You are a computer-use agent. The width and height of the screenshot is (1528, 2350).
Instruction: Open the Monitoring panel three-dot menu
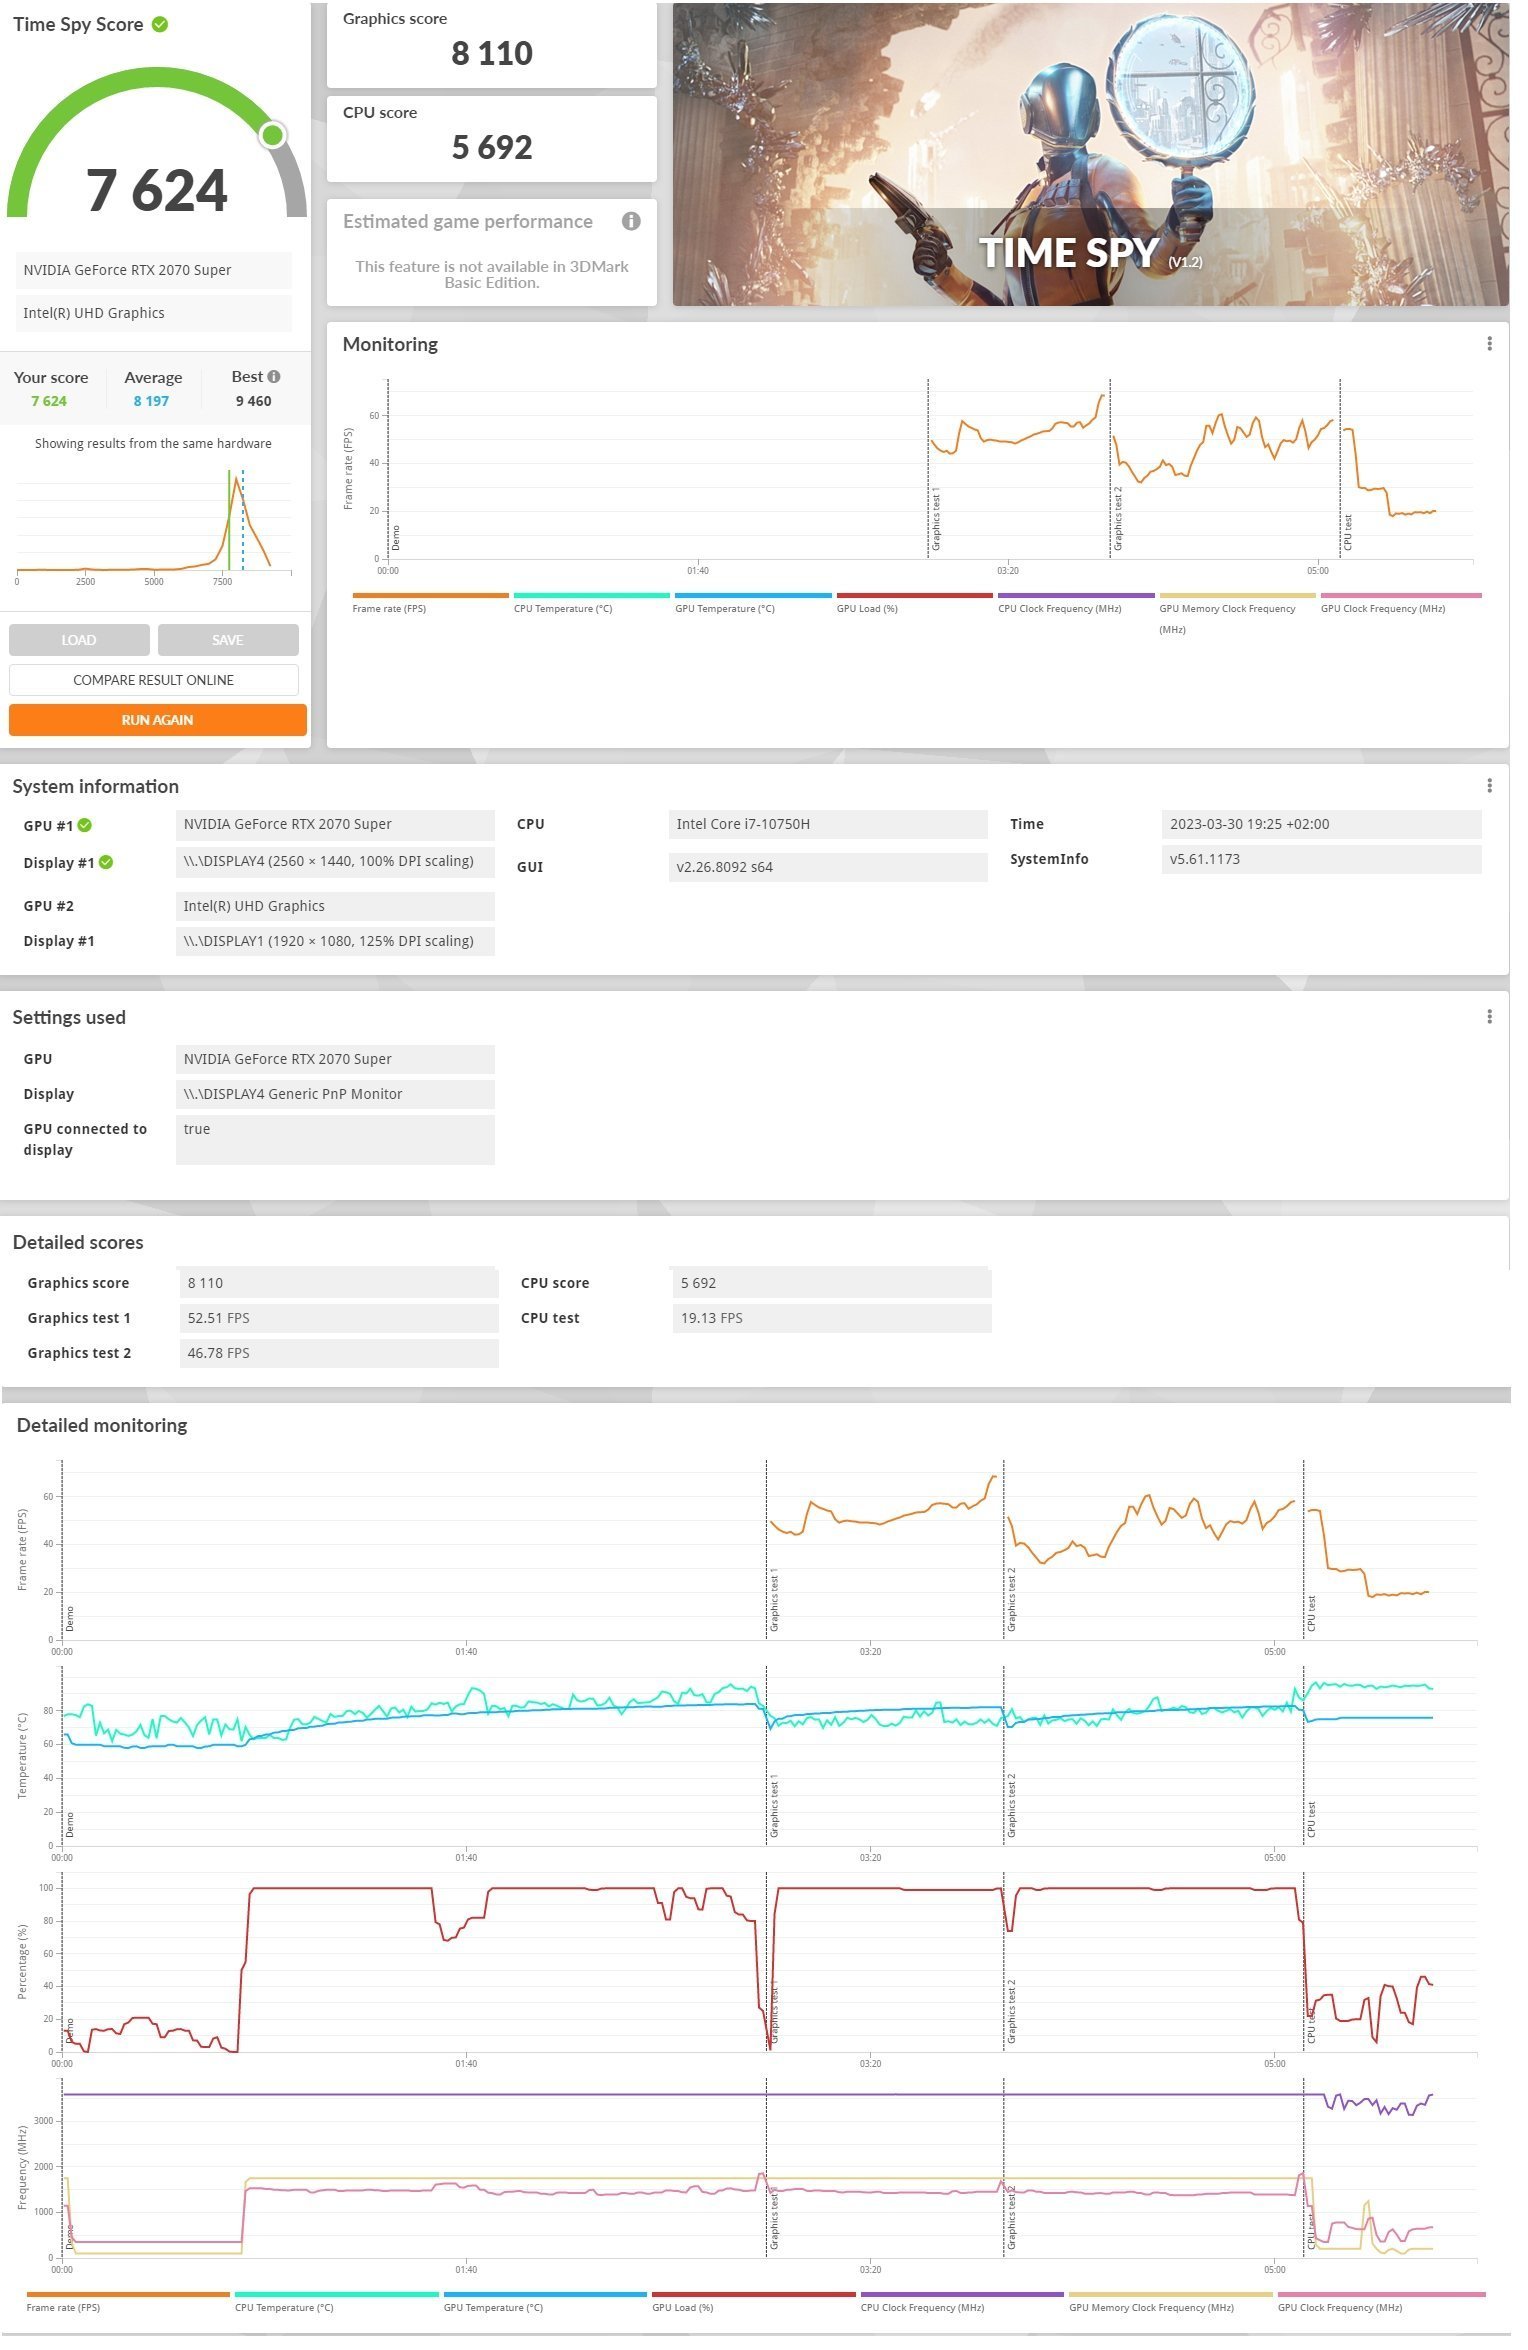pyautogui.click(x=1489, y=344)
